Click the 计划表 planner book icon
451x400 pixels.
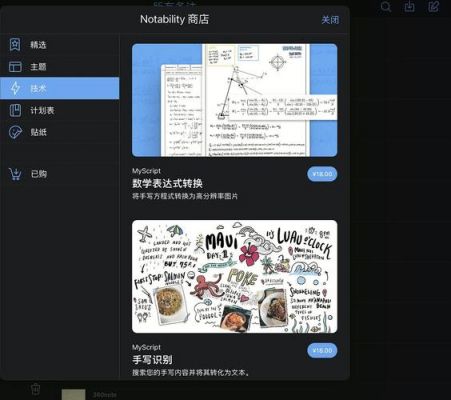pyautogui.click(x=15, y=110)
